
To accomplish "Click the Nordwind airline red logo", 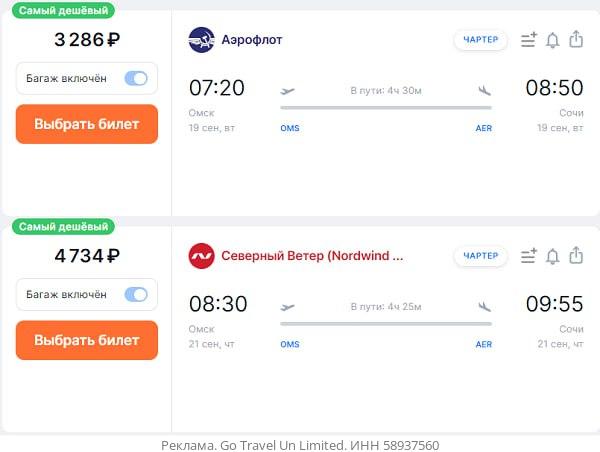I will pos(201,256).
